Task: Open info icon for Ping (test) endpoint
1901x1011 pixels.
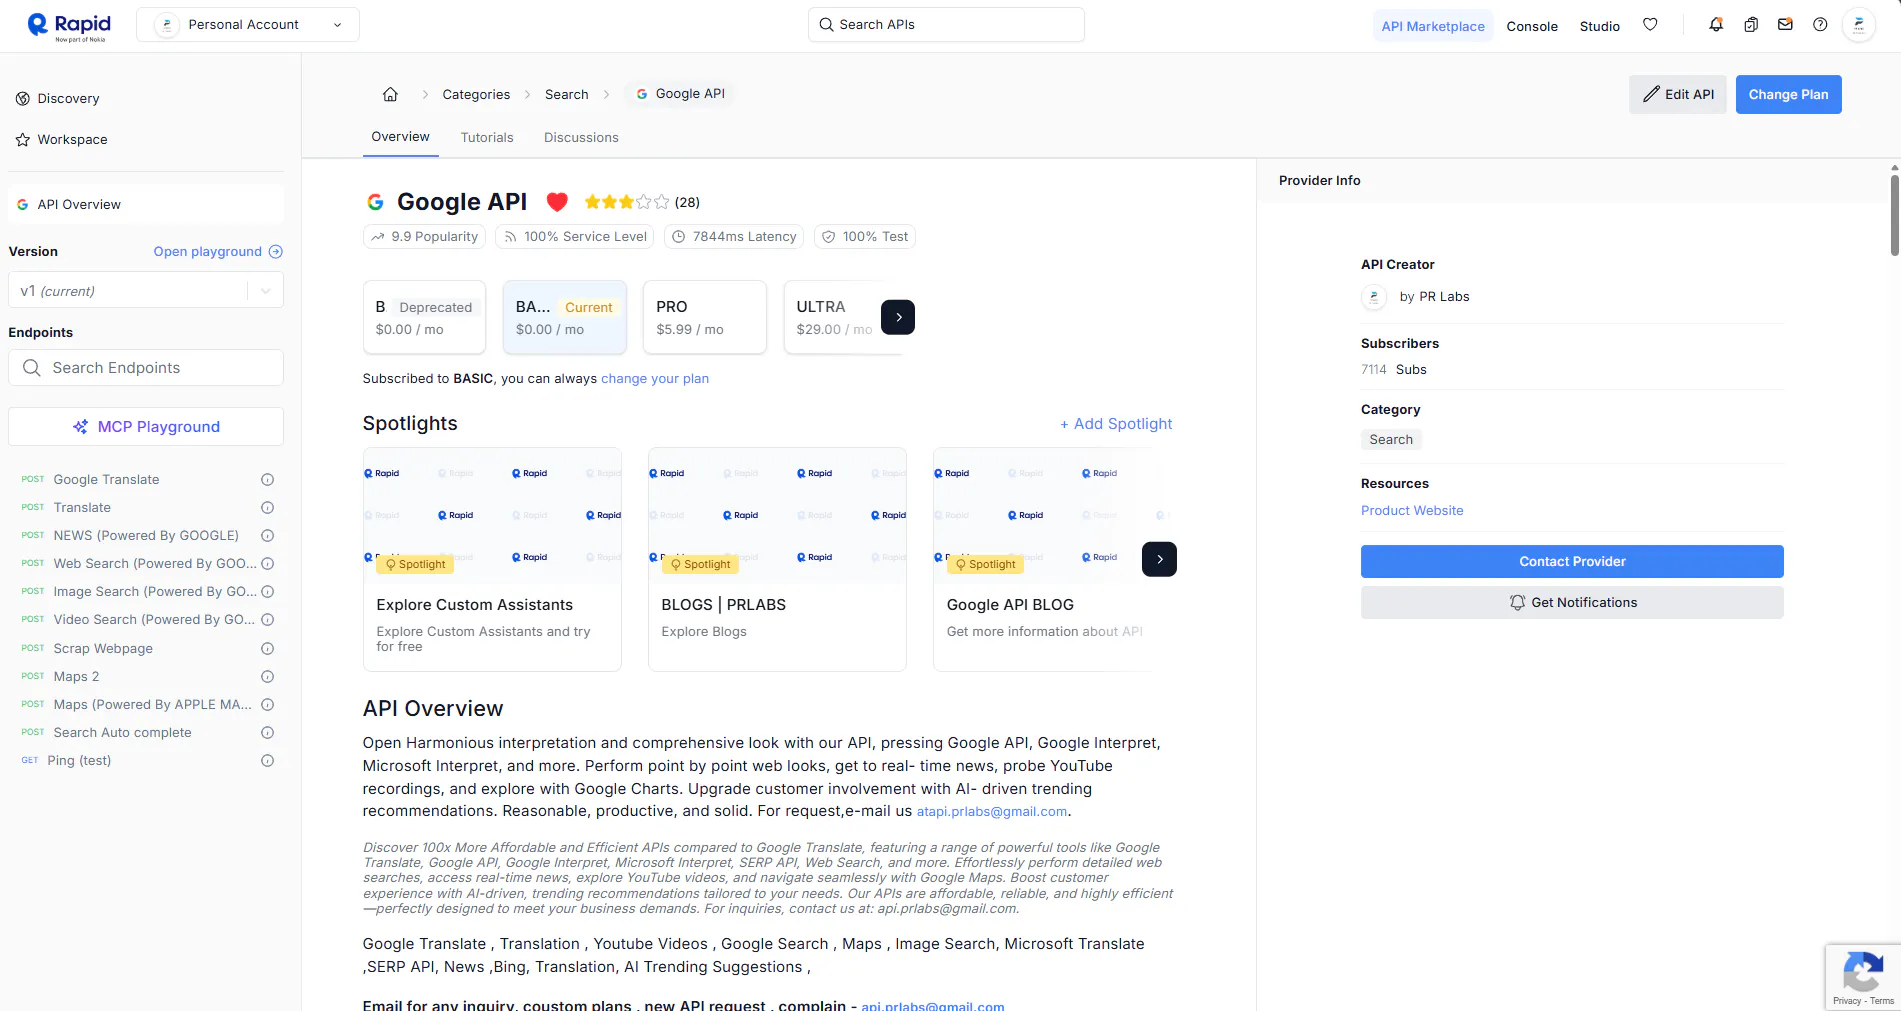Action: (x=267, y=761)
